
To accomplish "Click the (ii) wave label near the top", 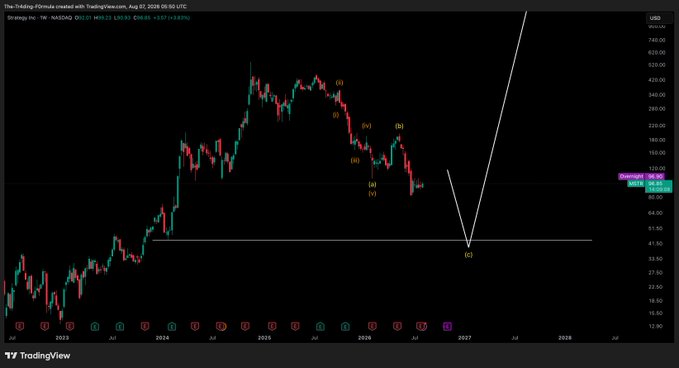I will (340, 83).
